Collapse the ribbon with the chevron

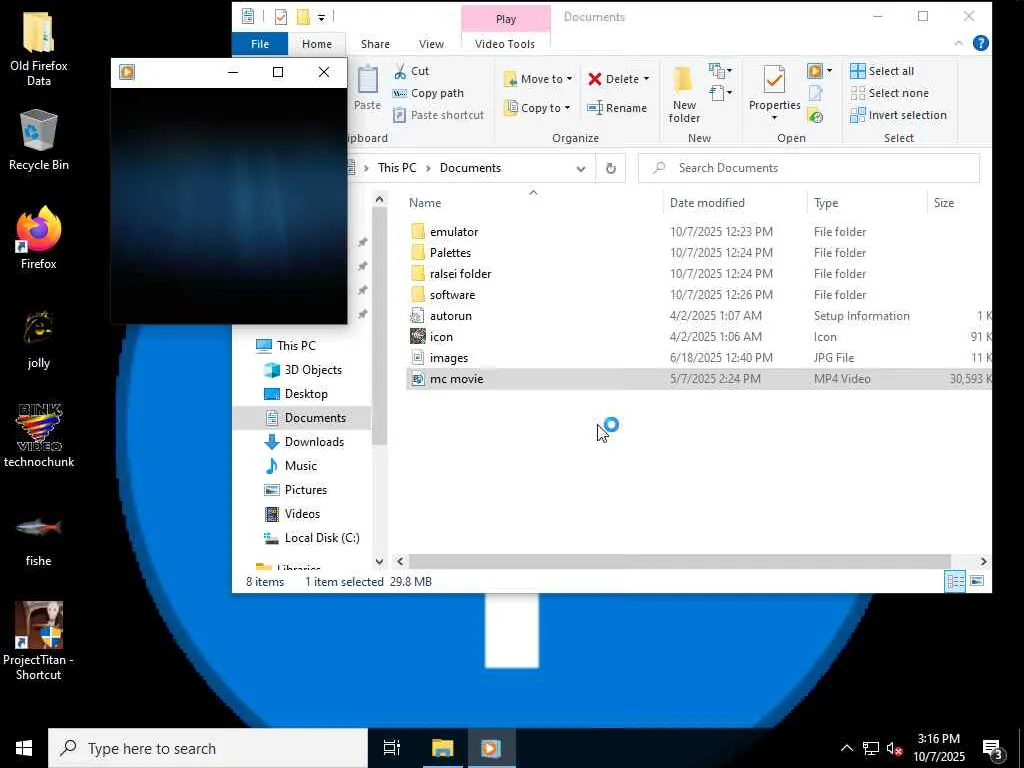[958, 43]
